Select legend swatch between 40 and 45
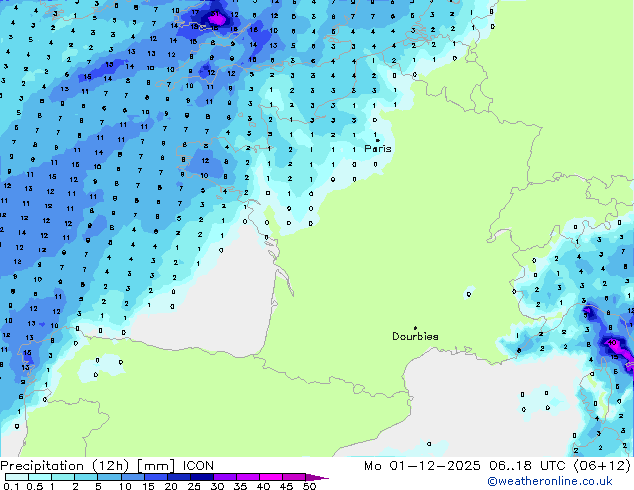The height and width of the screenshot is (490, 634). pos(271,477)
